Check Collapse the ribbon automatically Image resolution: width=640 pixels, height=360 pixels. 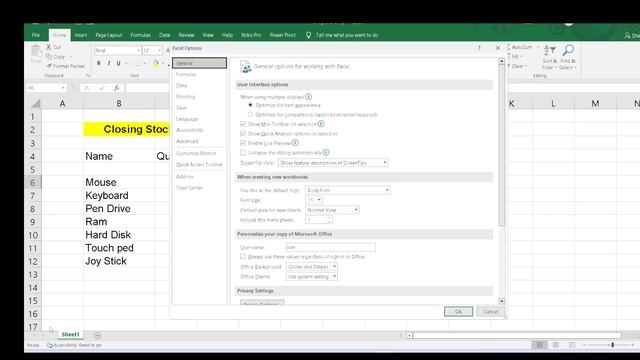tap(243, 152)
